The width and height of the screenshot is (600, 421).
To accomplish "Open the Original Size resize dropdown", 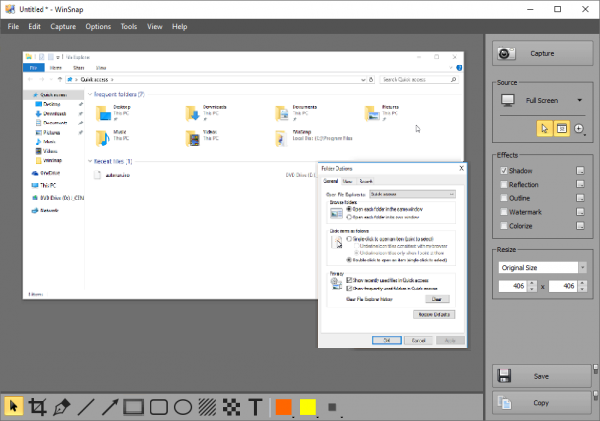I will coord(582,268).
